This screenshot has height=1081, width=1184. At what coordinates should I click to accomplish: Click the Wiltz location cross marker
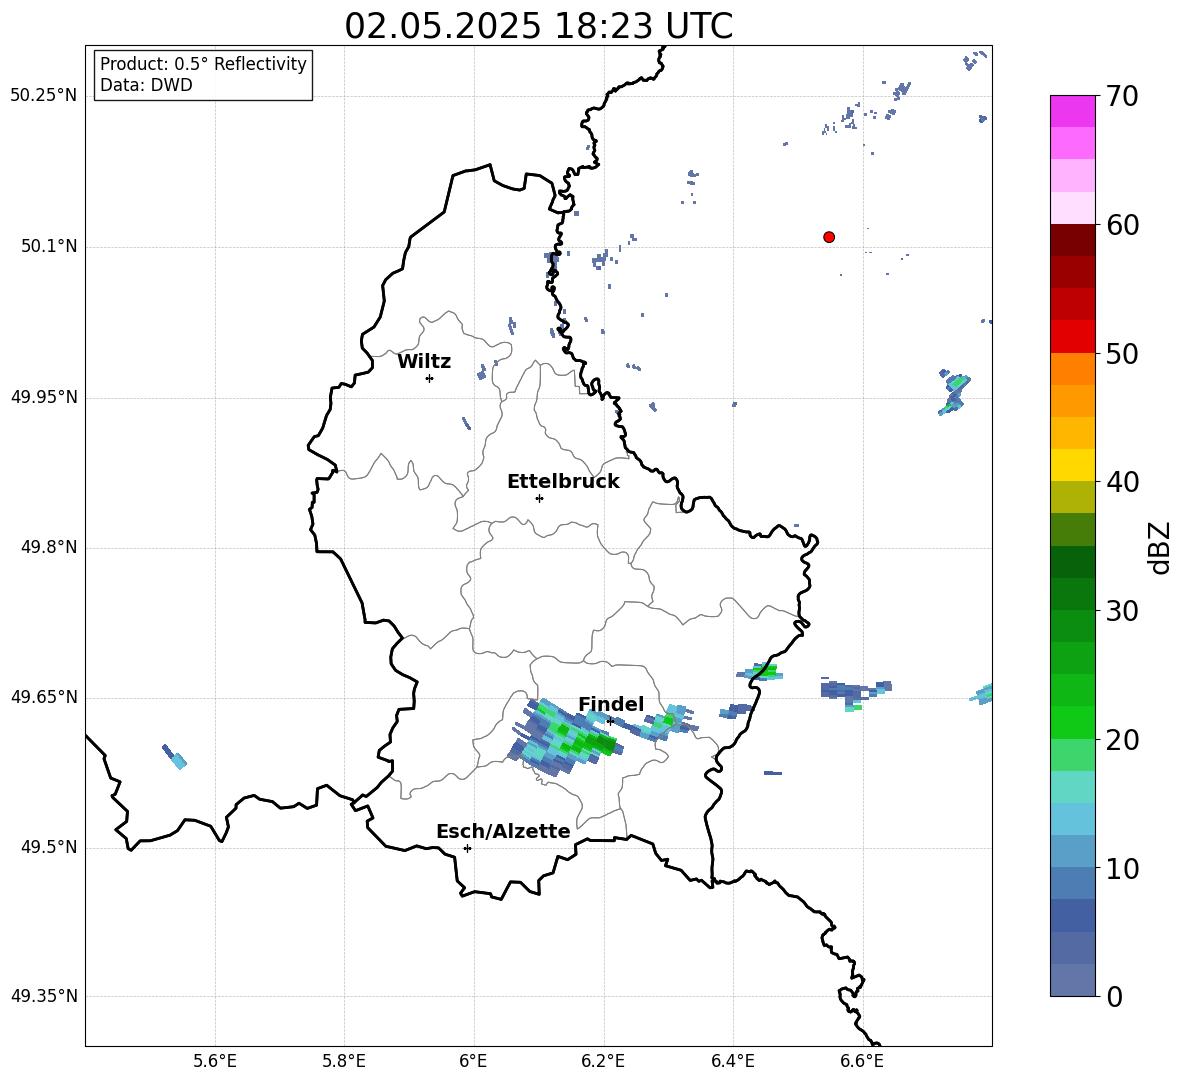click(x=430, y=379)
